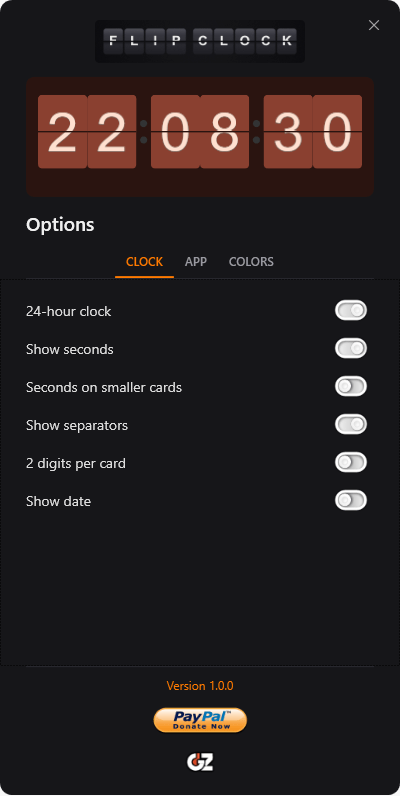Screen dimensions: 400x796
Task: Turn on the Show date switch
Action: point(351,501)
